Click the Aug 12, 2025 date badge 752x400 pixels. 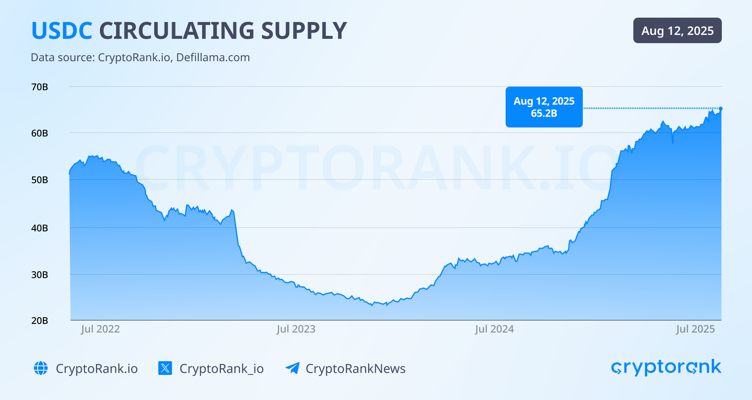[x=677, y=31]
